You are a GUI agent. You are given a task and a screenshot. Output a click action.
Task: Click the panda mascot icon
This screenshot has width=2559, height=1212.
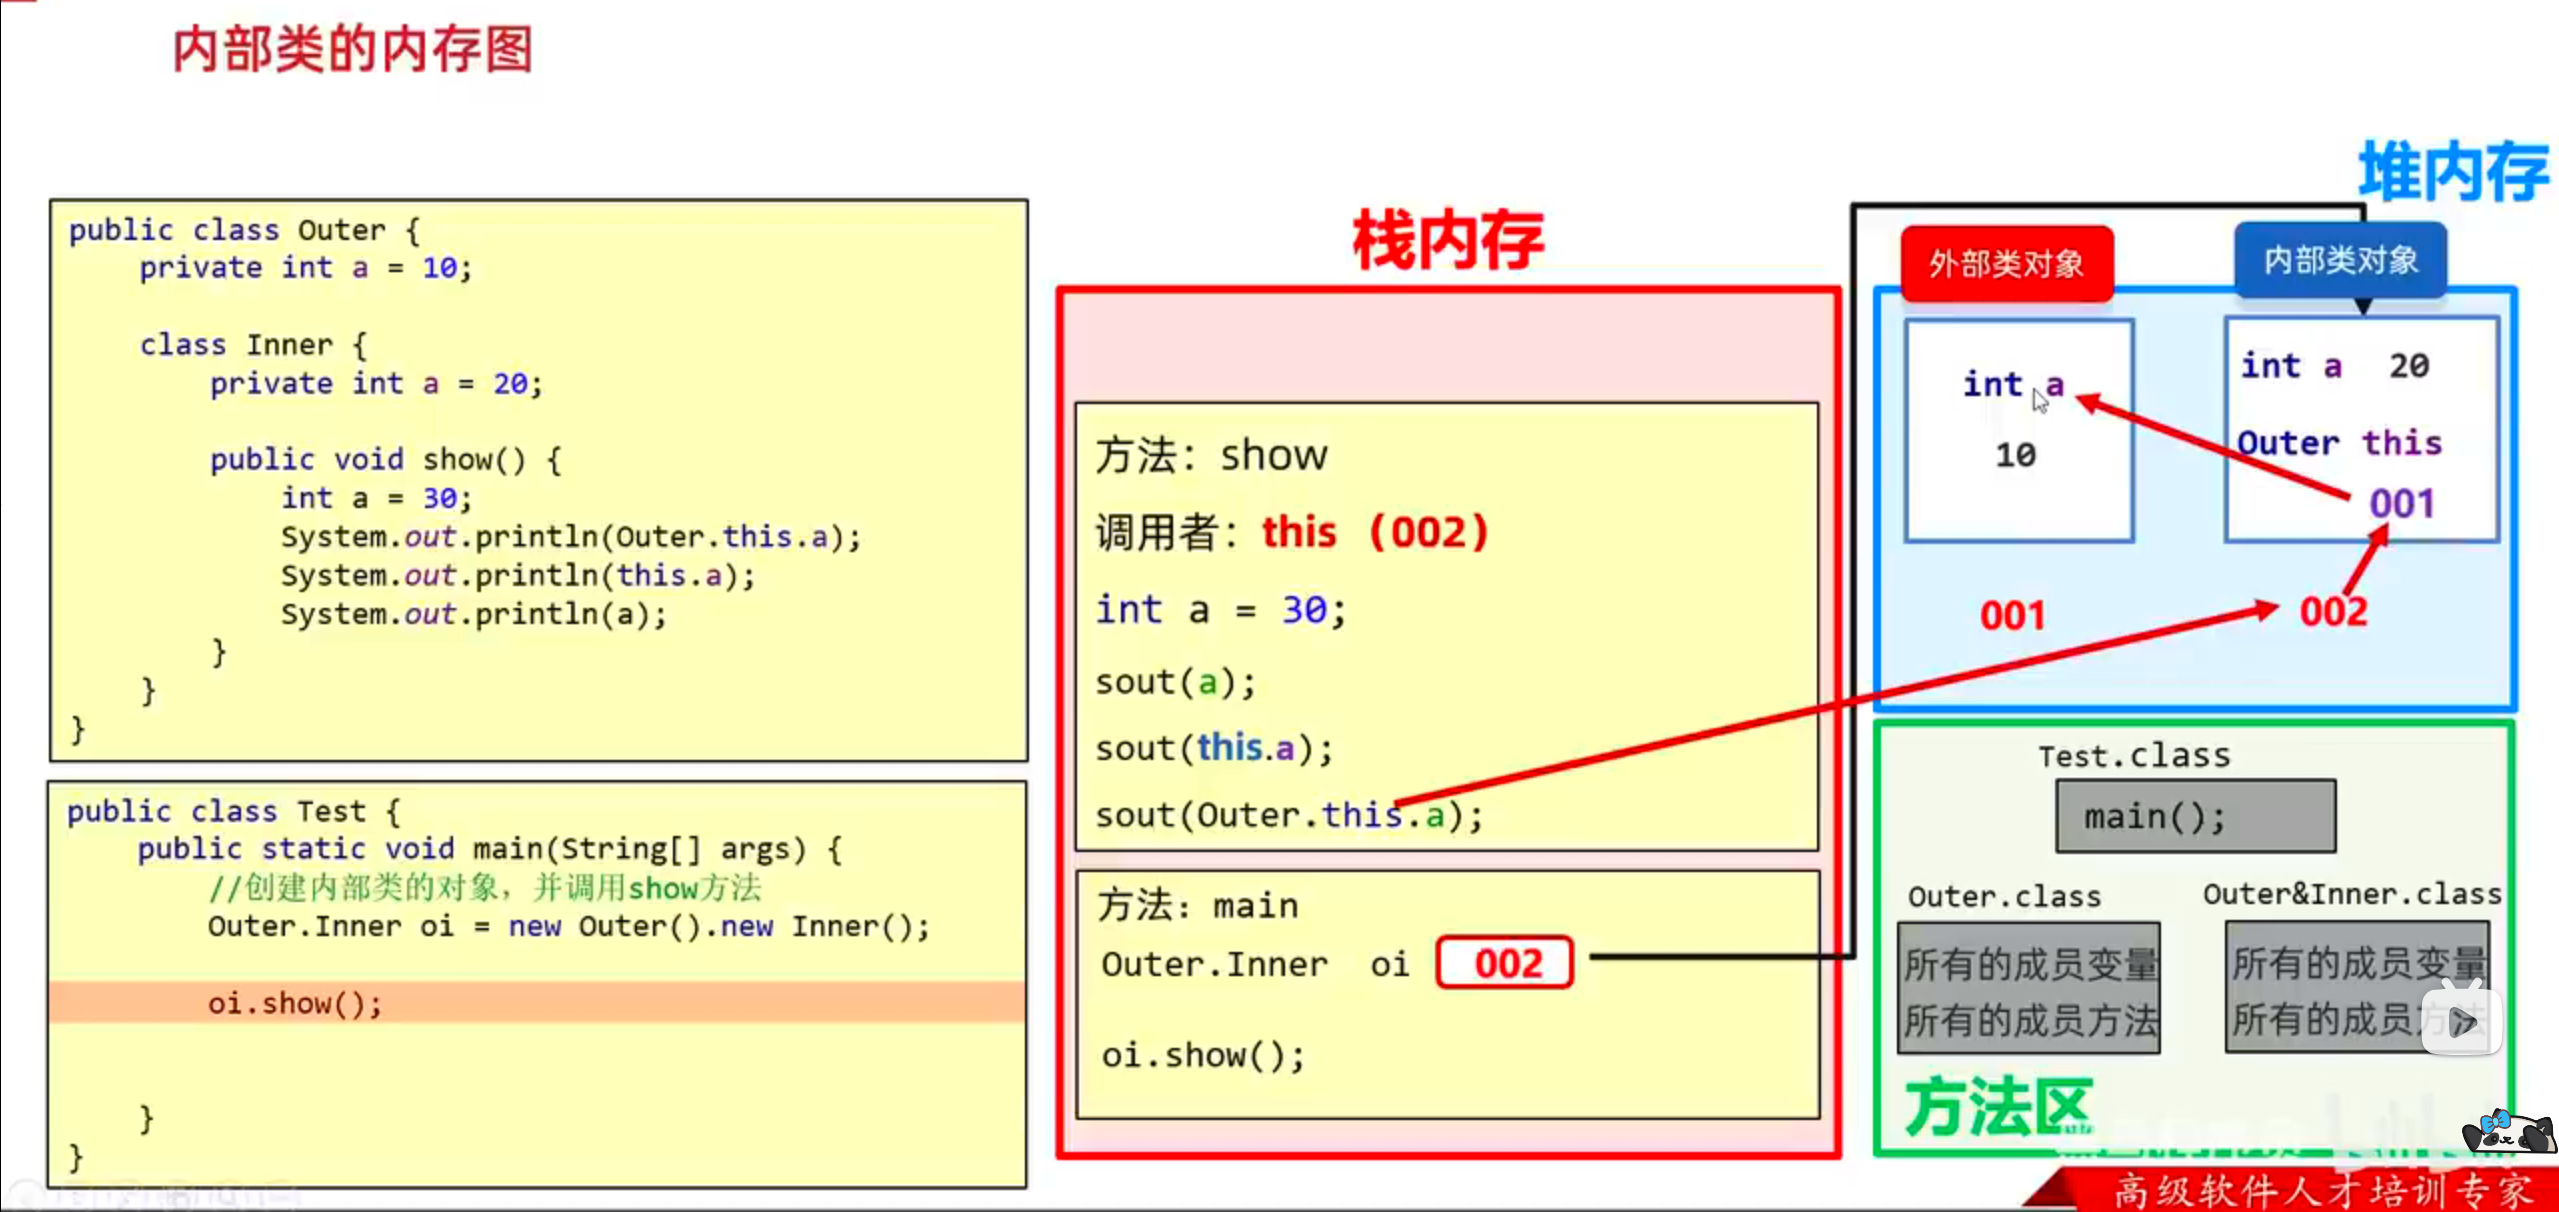pyautogui.click(x=2507, y=1135)
